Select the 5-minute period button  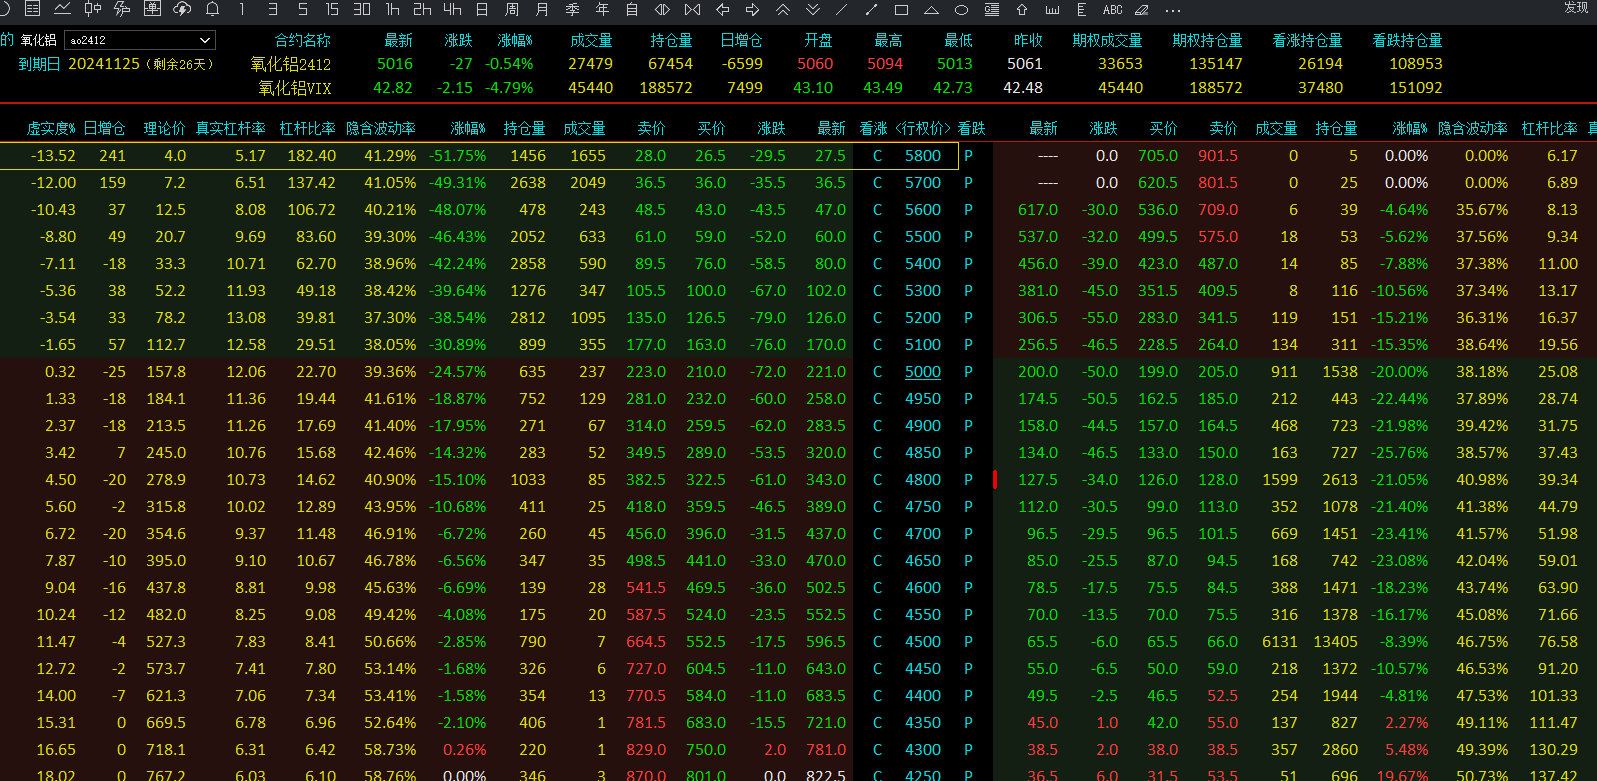303,9
